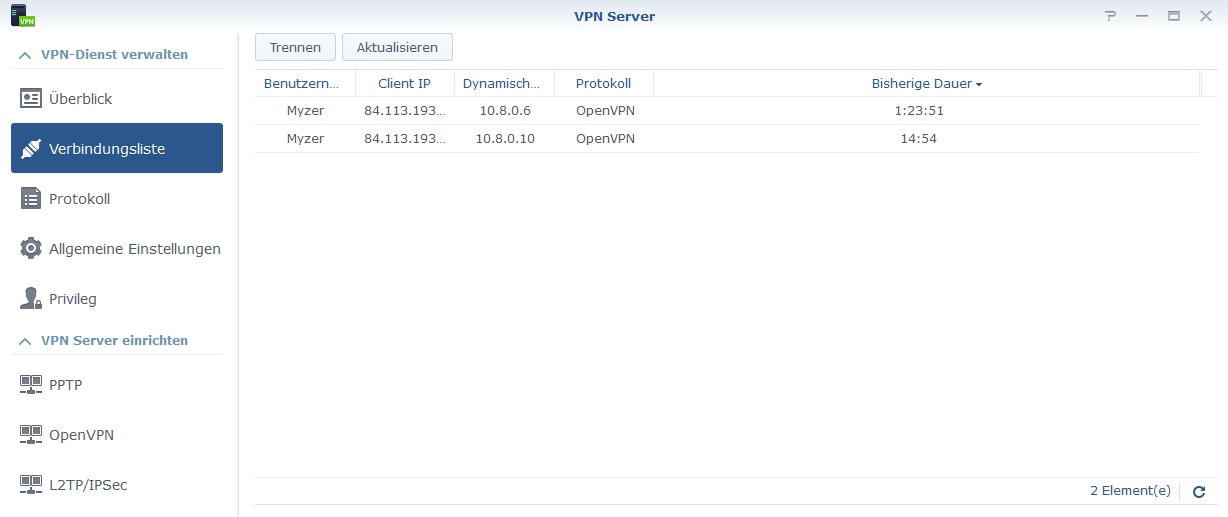
Task: Collapse the VPN-Dienst verwalten section
Action: pyautogui.click(x=25, y=55)
